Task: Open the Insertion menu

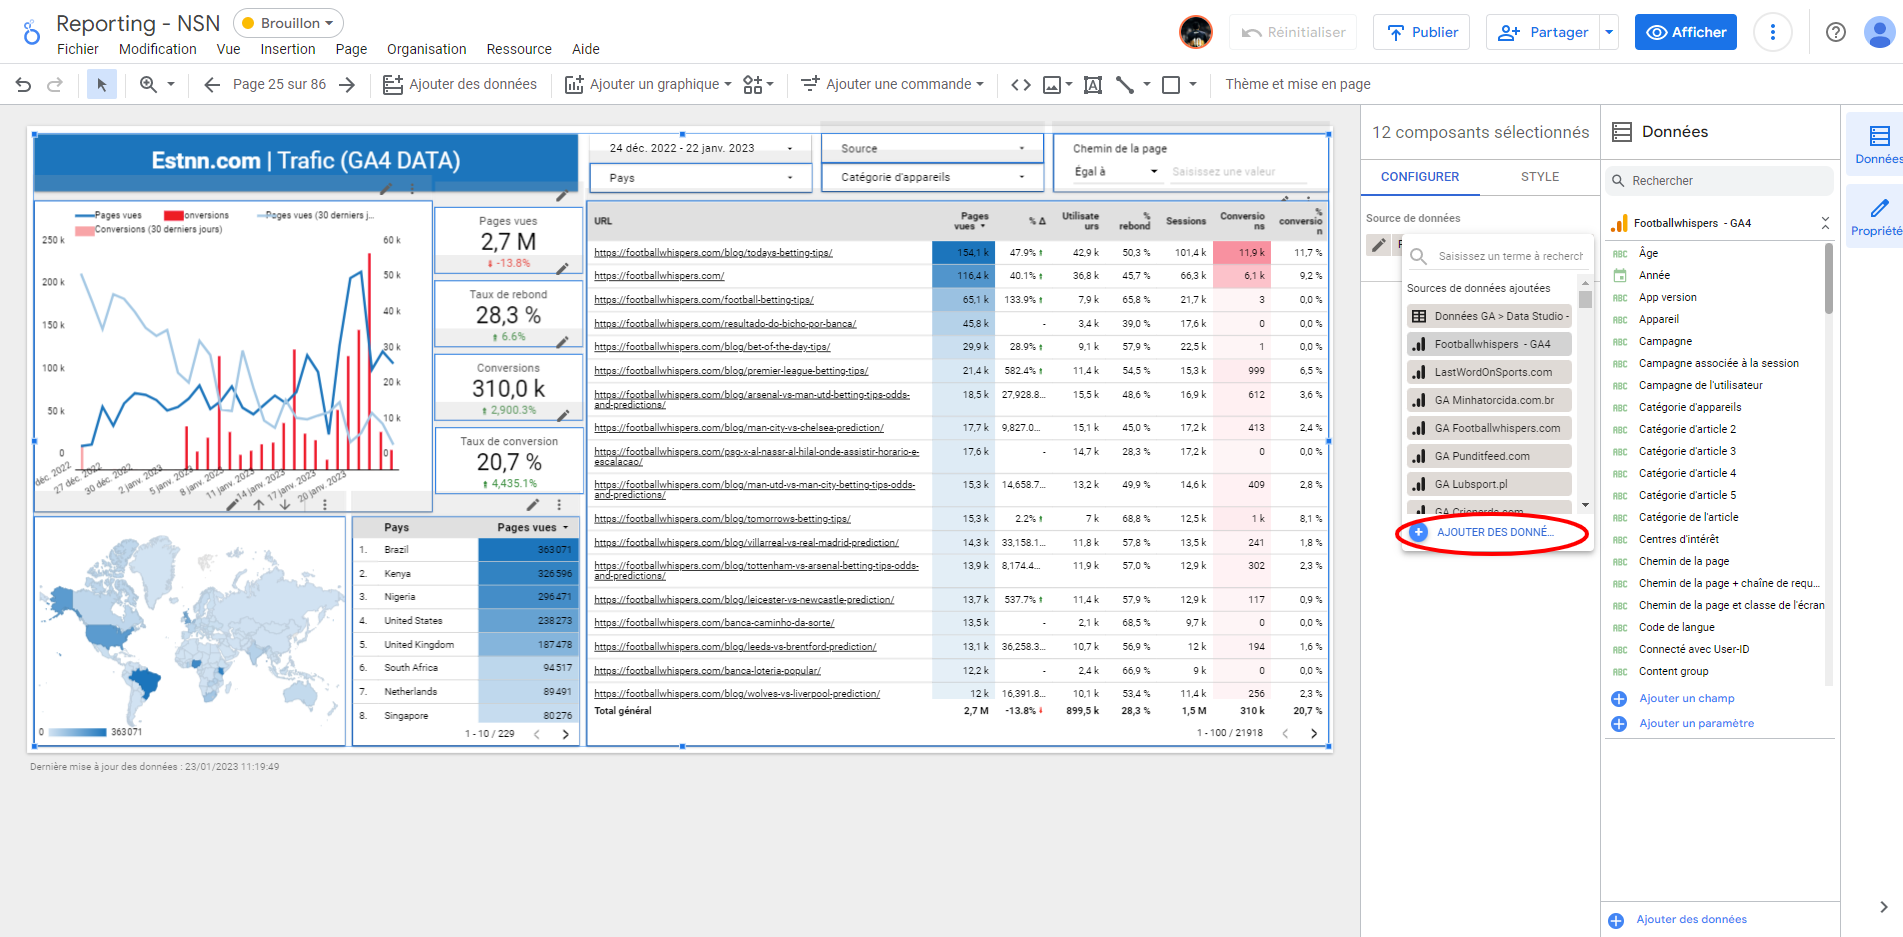Action: (x=287, y=49)
